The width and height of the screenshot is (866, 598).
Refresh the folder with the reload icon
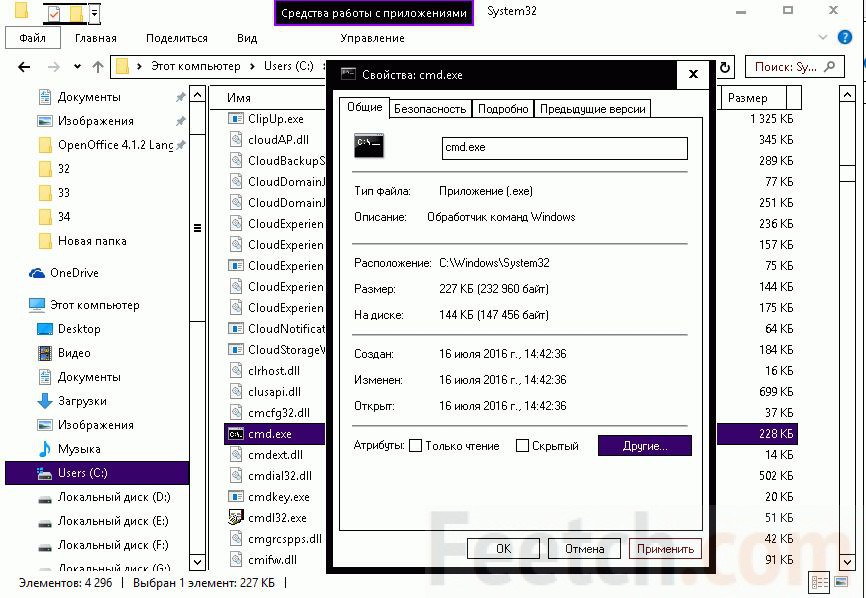[727, 67]
